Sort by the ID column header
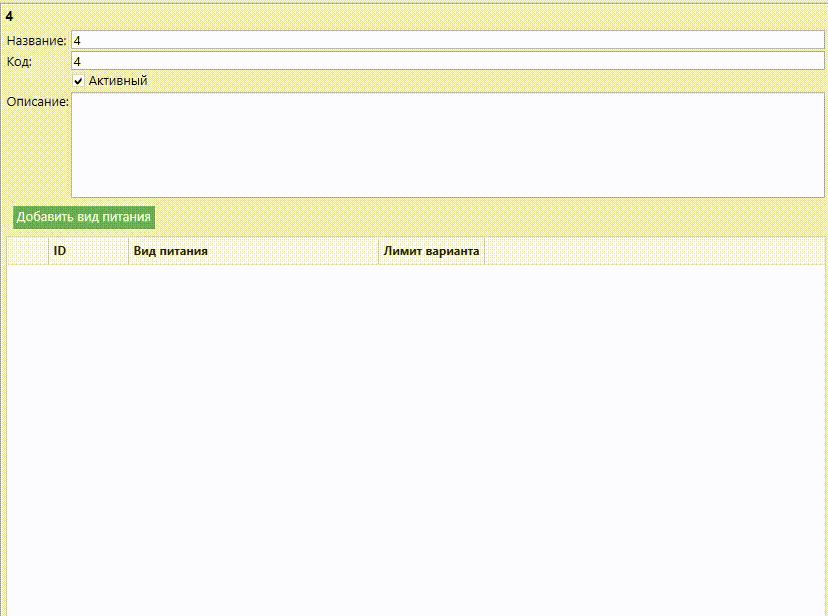Screen dimensions: 828x616 click(88, 252)
